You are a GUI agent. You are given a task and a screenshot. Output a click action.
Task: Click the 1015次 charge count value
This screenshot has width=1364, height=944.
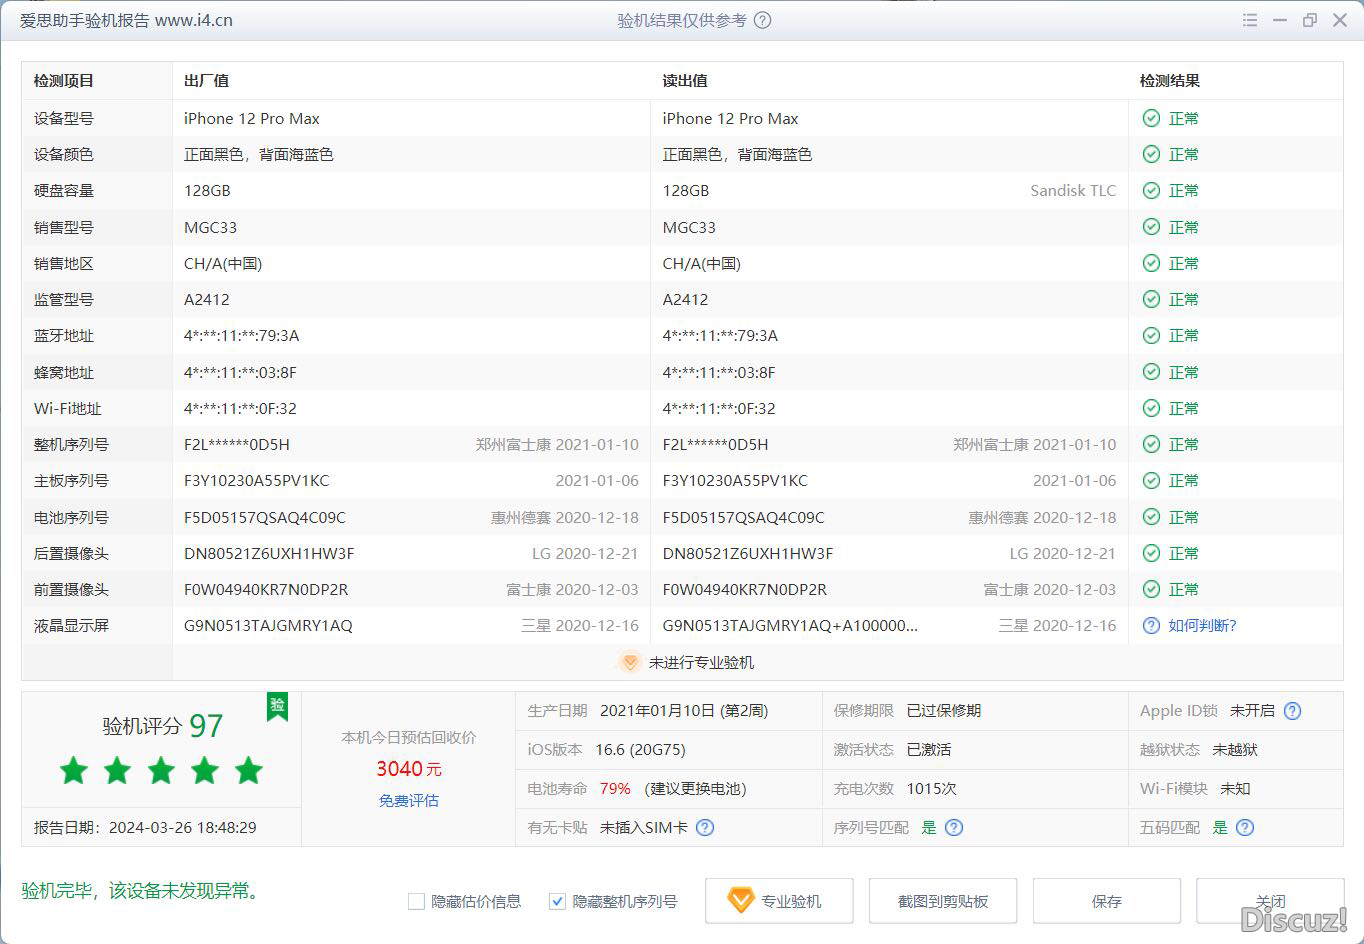tap(932, 788)
